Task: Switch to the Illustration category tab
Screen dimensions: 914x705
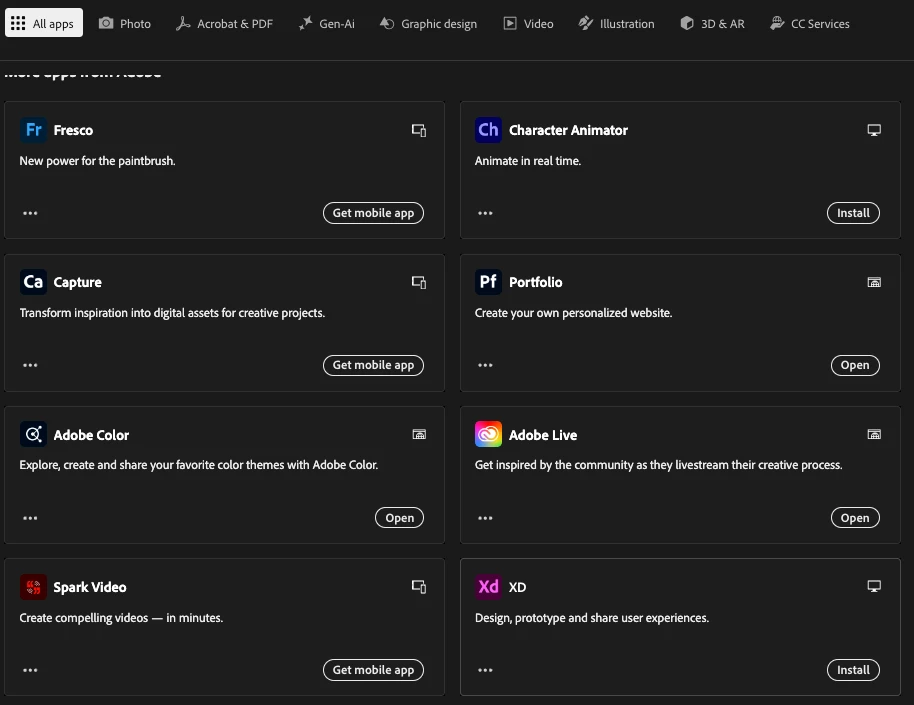Action: click(617, 23)
